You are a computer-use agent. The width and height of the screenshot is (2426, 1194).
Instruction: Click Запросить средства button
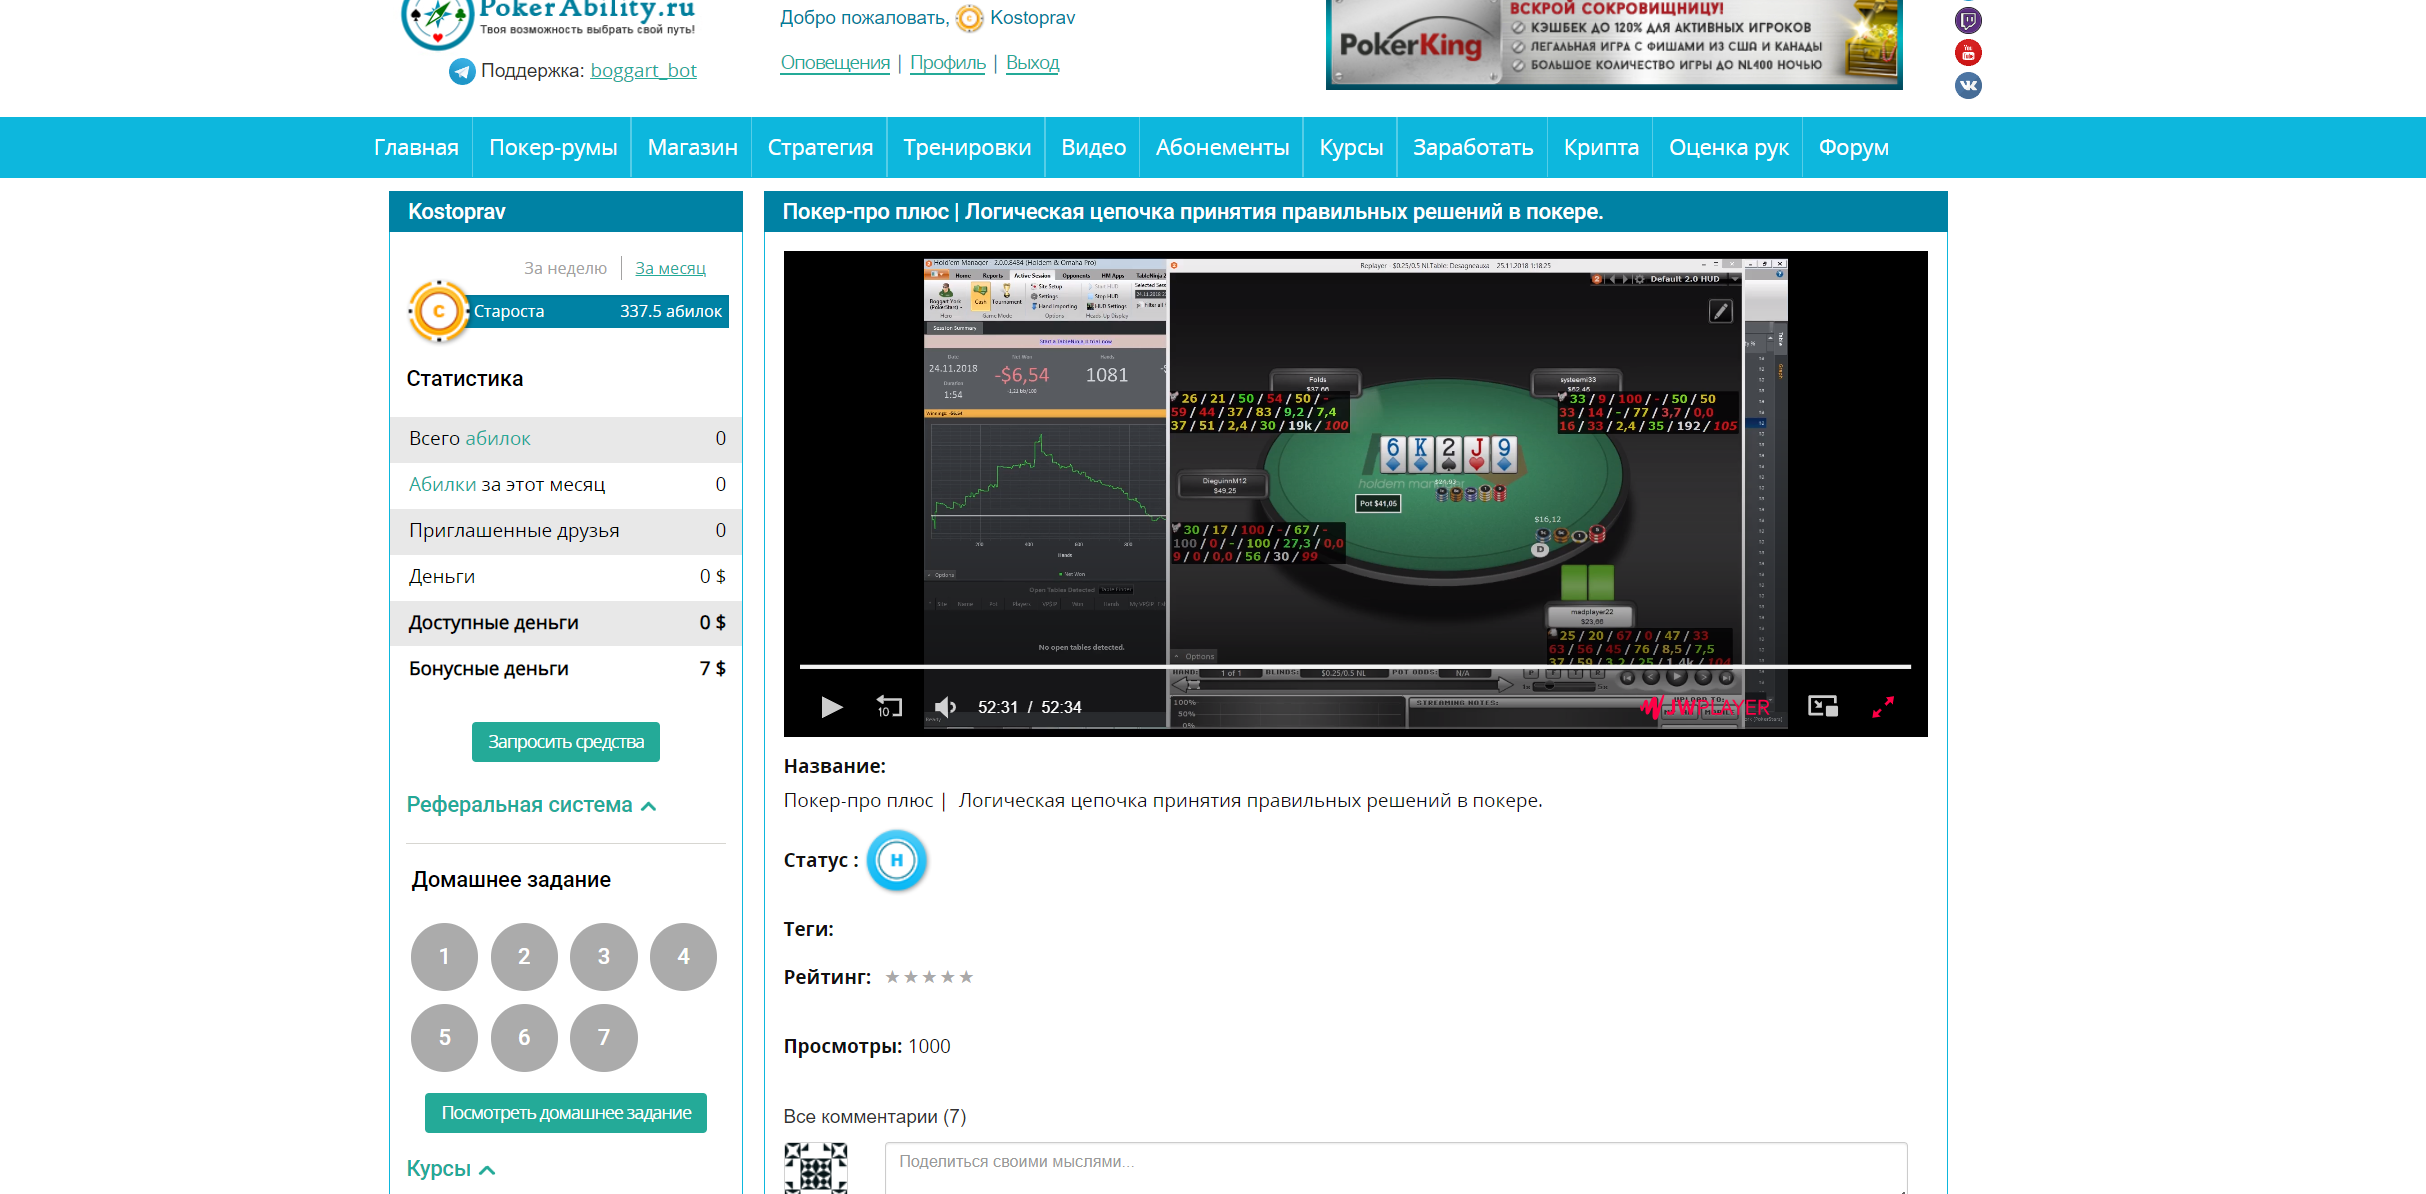[566, 742]
